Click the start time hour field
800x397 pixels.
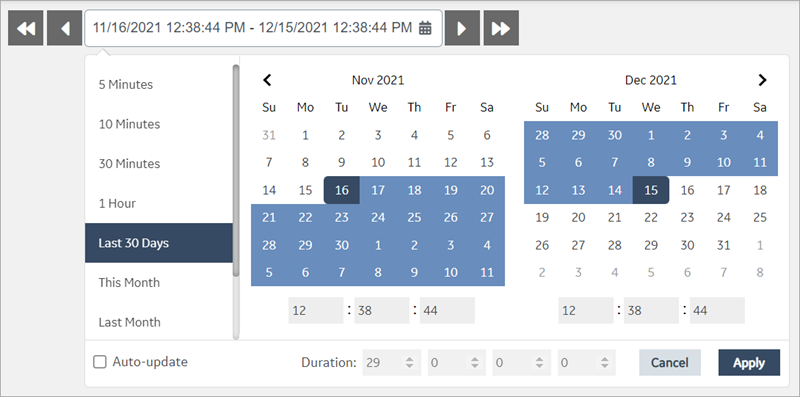click(x=316, y=310)
